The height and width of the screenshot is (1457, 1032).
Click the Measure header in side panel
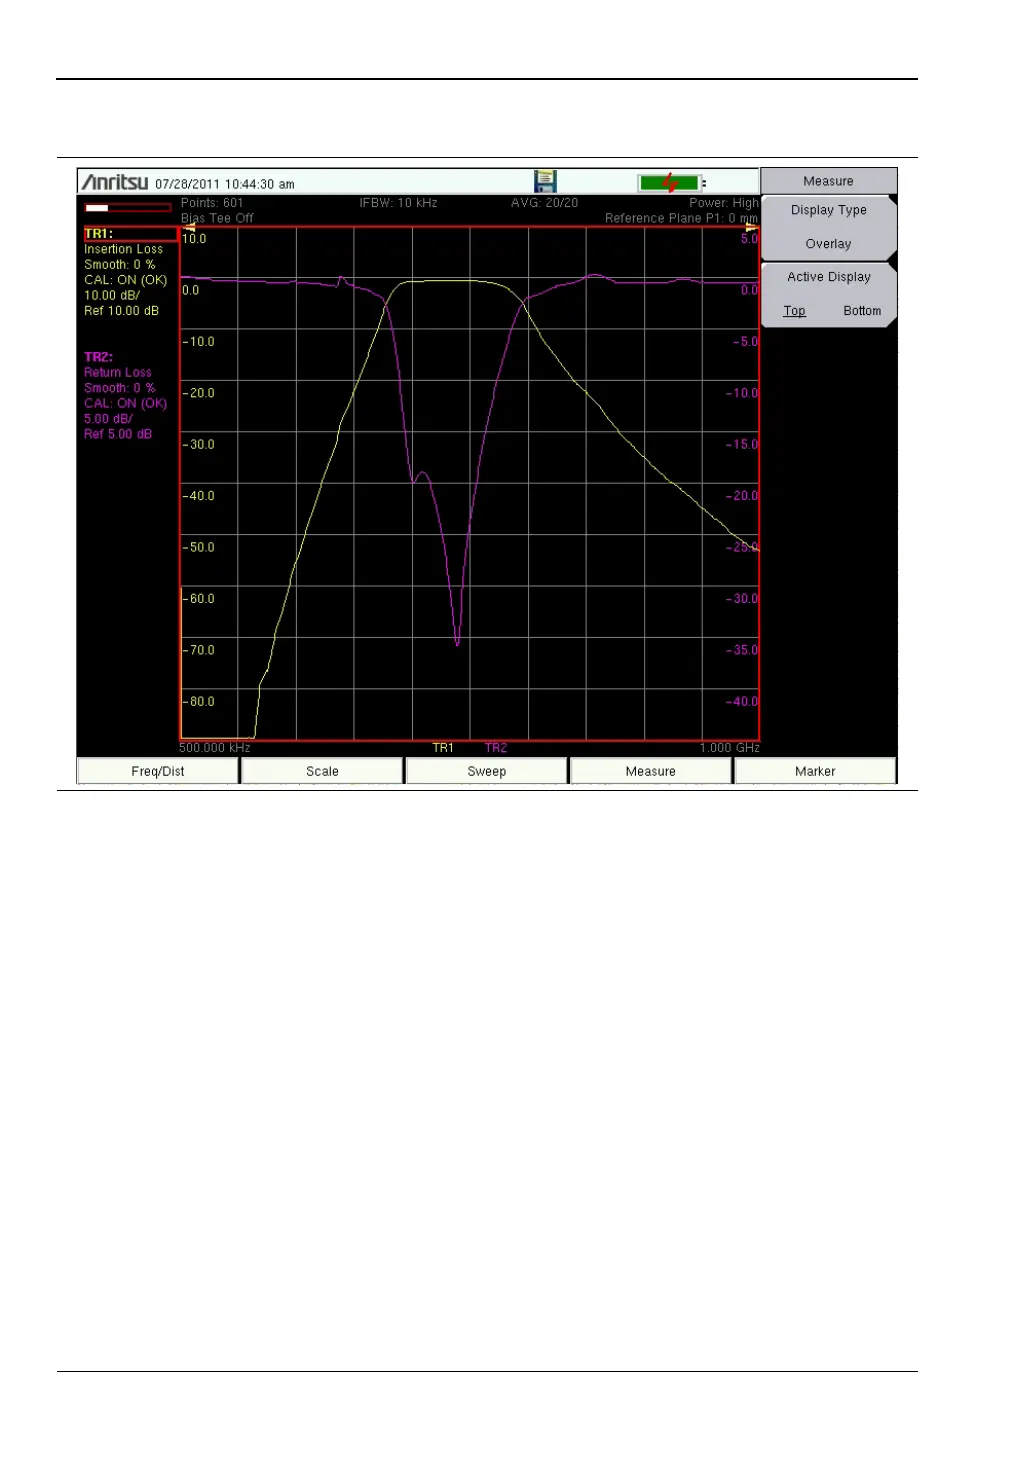click(829, 181)
